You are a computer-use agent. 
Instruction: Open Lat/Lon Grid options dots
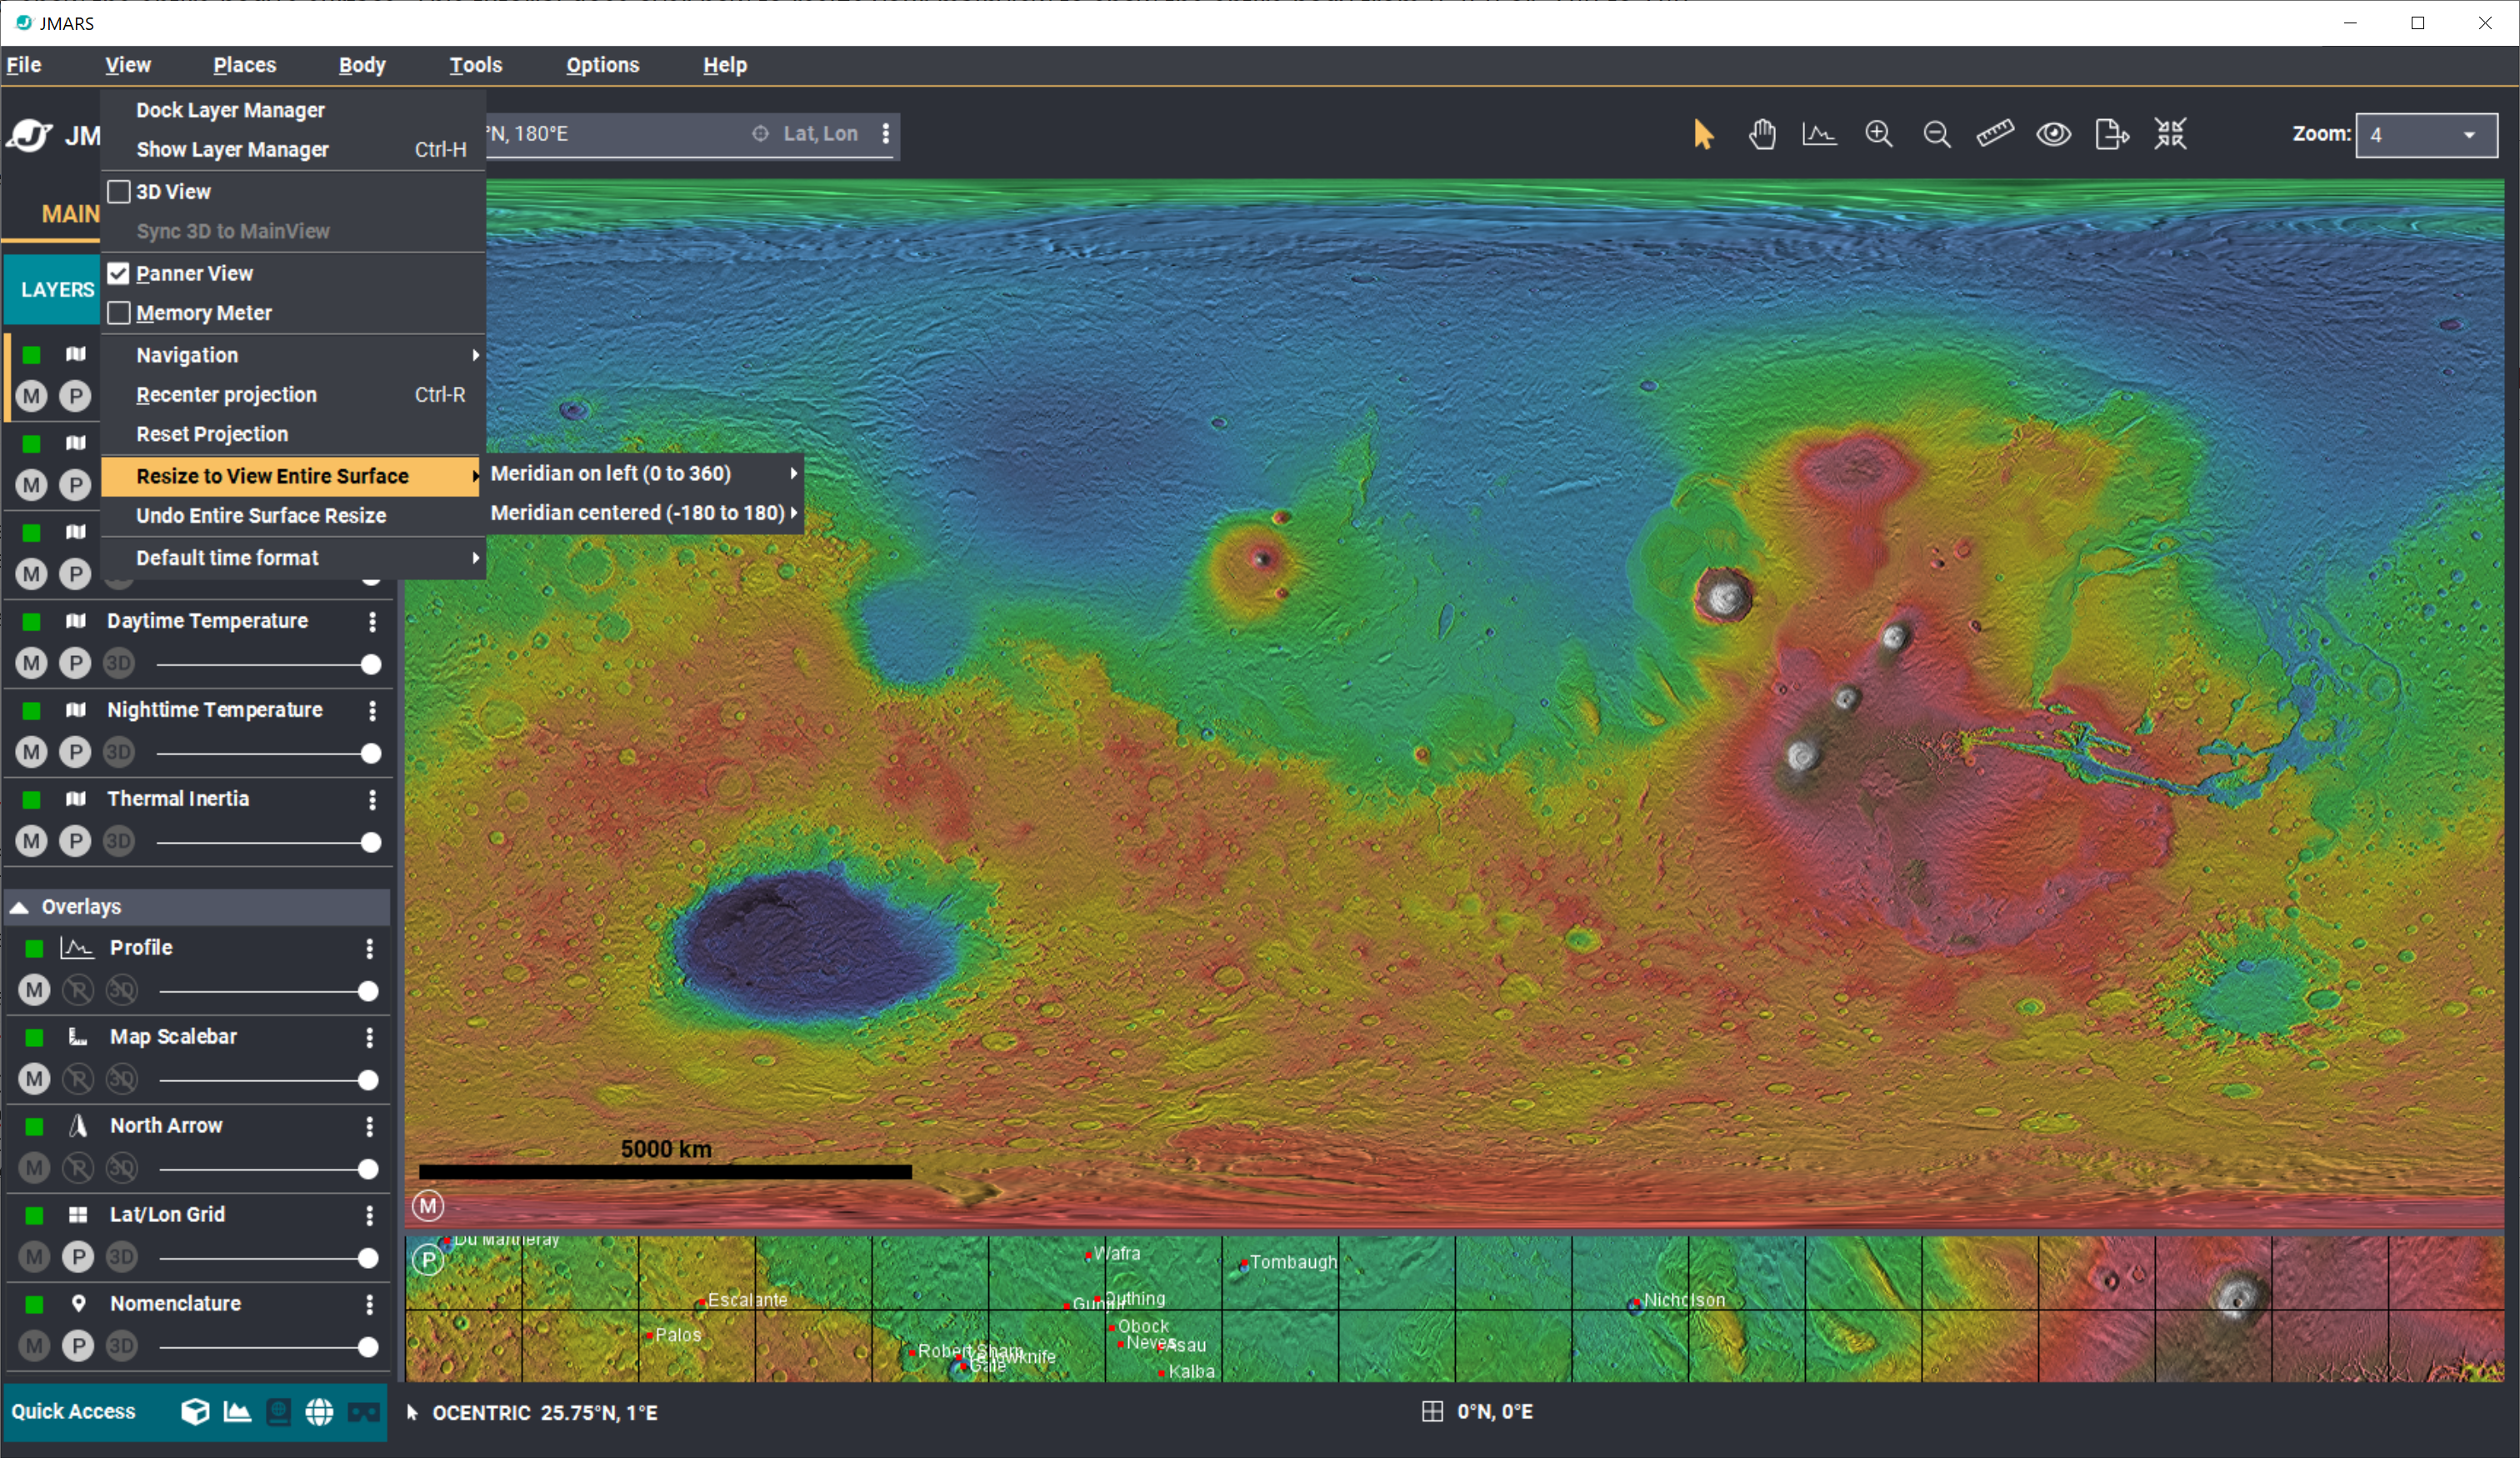[x=370, y=1215]
